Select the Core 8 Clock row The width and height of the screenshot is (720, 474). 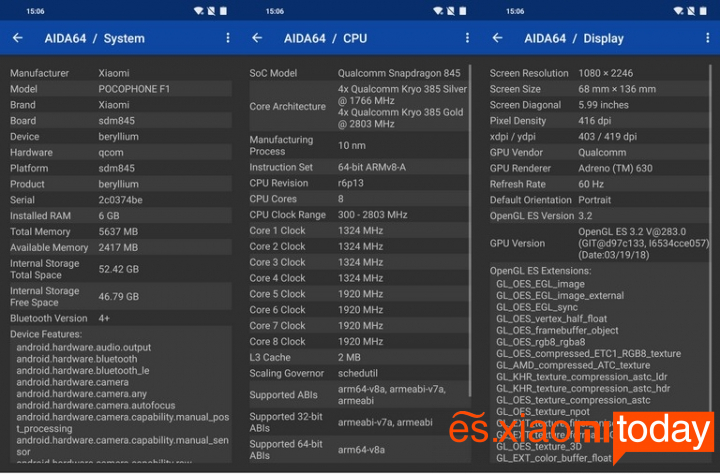pyautogui.click(x=359, y=342)
